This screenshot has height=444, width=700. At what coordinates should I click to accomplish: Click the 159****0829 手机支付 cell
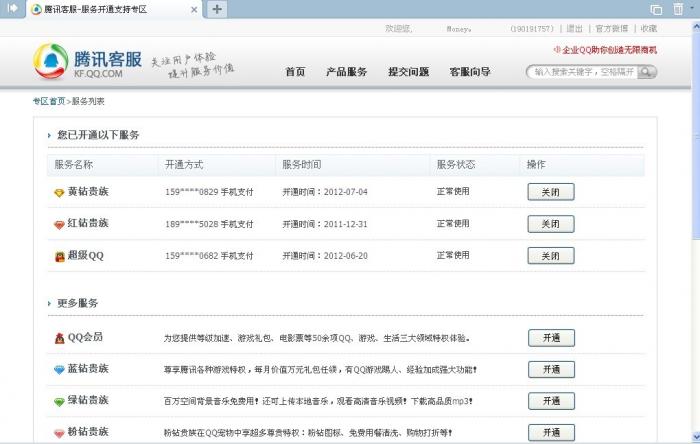[x=209, y=192]
